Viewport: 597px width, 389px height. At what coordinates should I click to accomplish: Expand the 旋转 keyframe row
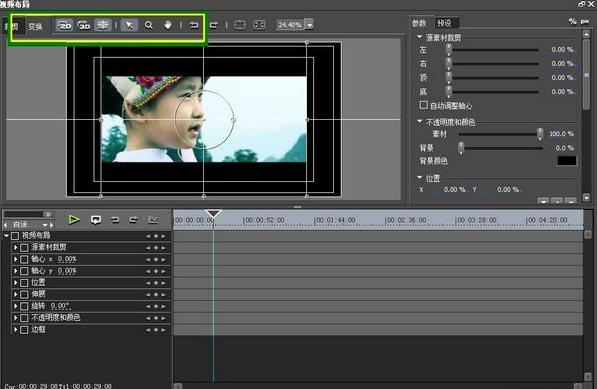coord(16,306)
